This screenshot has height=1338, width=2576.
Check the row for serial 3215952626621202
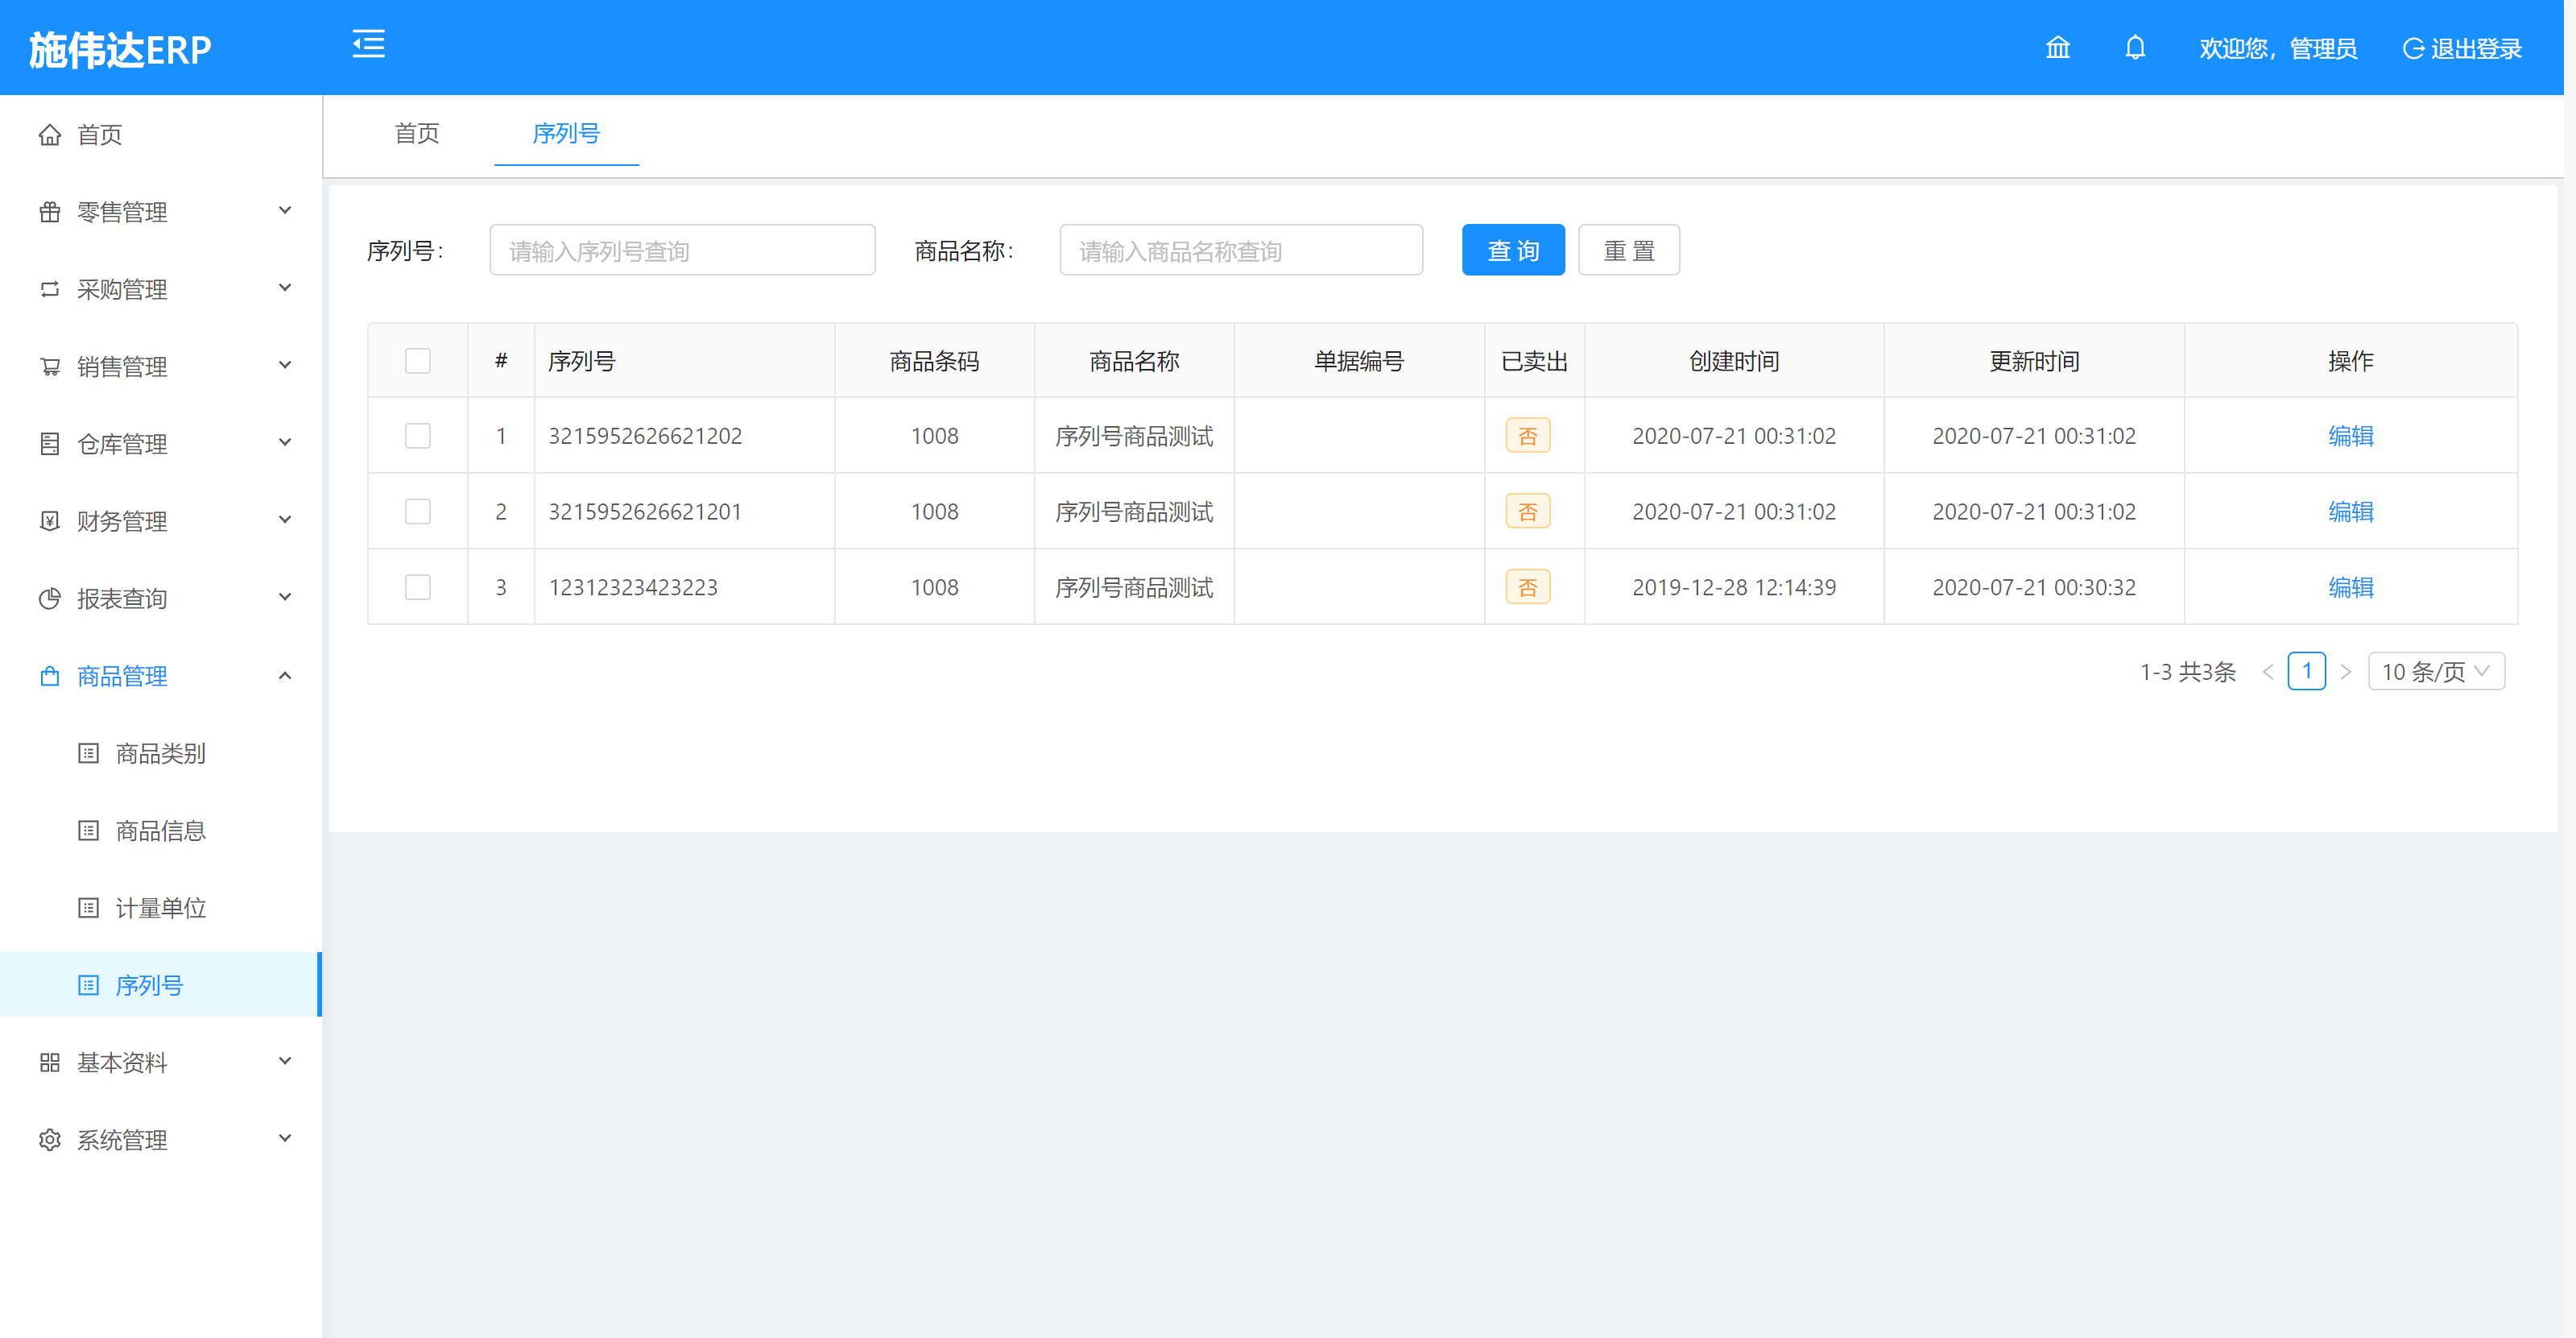[x=418, y=436]
